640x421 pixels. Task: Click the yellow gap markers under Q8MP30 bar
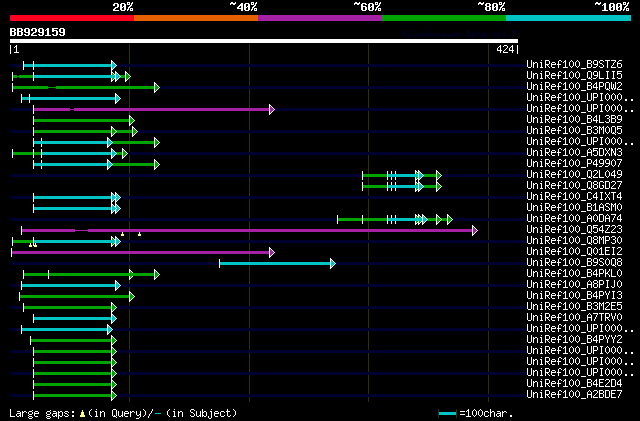(33, 245)
